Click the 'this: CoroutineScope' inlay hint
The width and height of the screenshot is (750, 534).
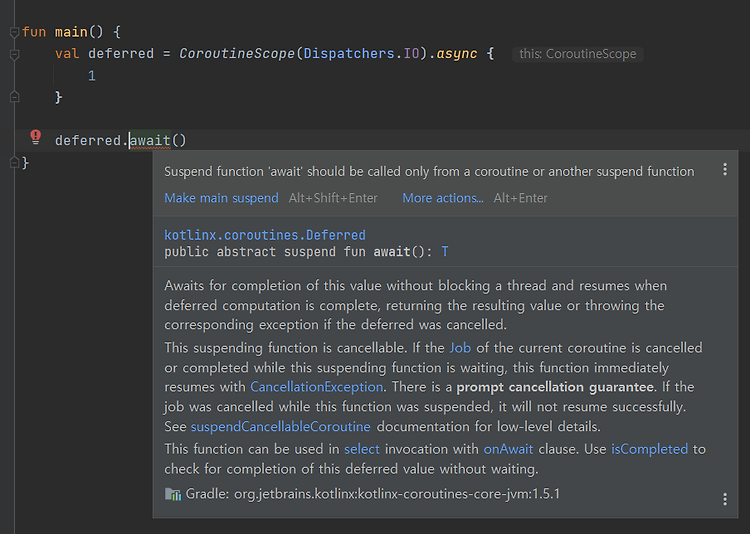tap(577, 54)
